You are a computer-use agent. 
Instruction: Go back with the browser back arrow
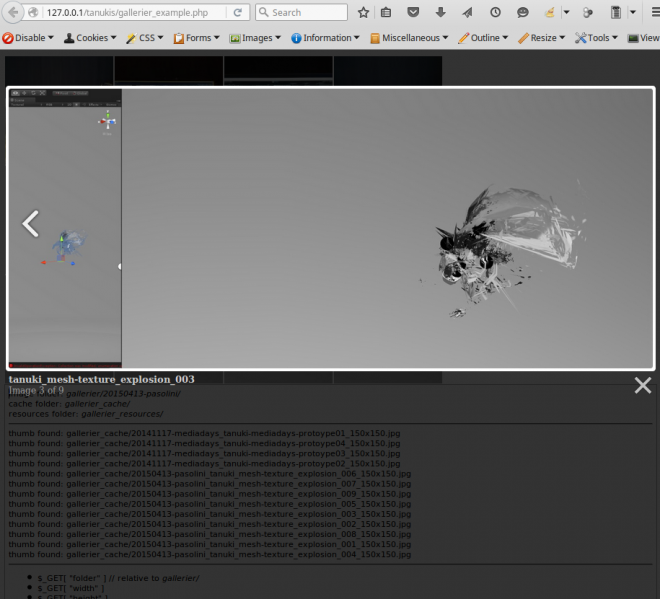[11, 13]
